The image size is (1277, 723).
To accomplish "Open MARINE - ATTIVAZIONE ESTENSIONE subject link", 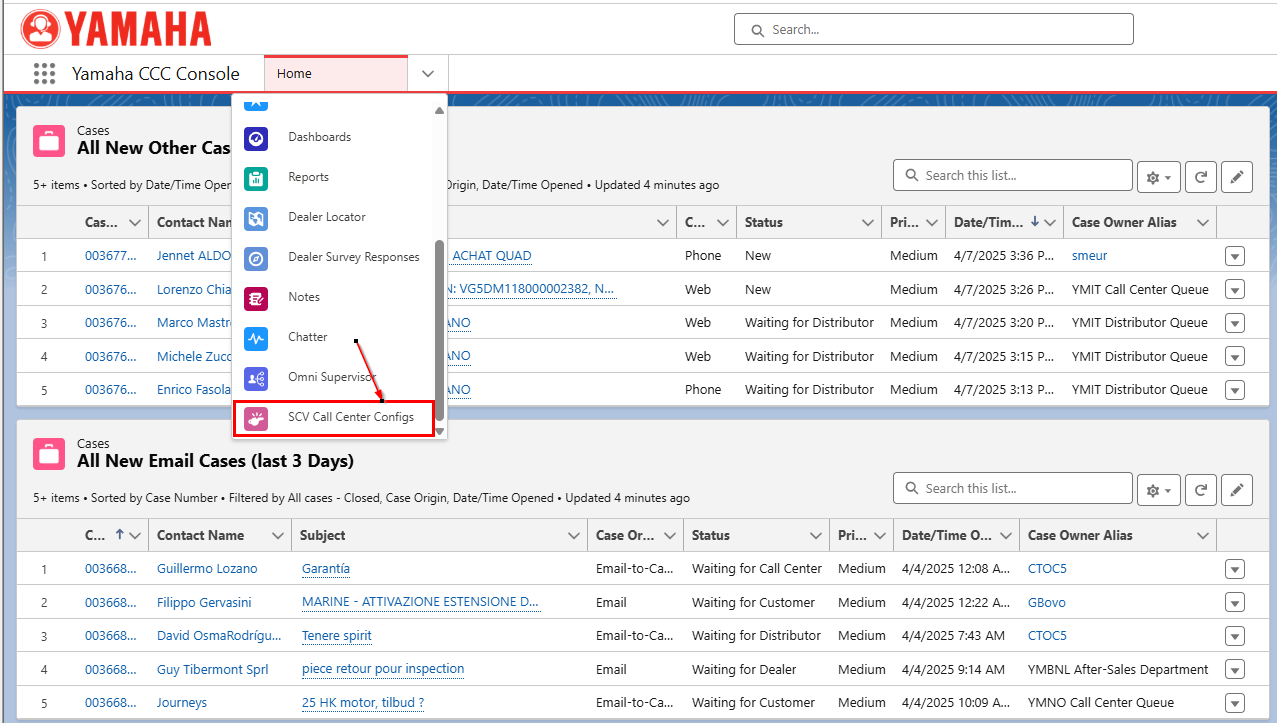I will tap(421, 602).
